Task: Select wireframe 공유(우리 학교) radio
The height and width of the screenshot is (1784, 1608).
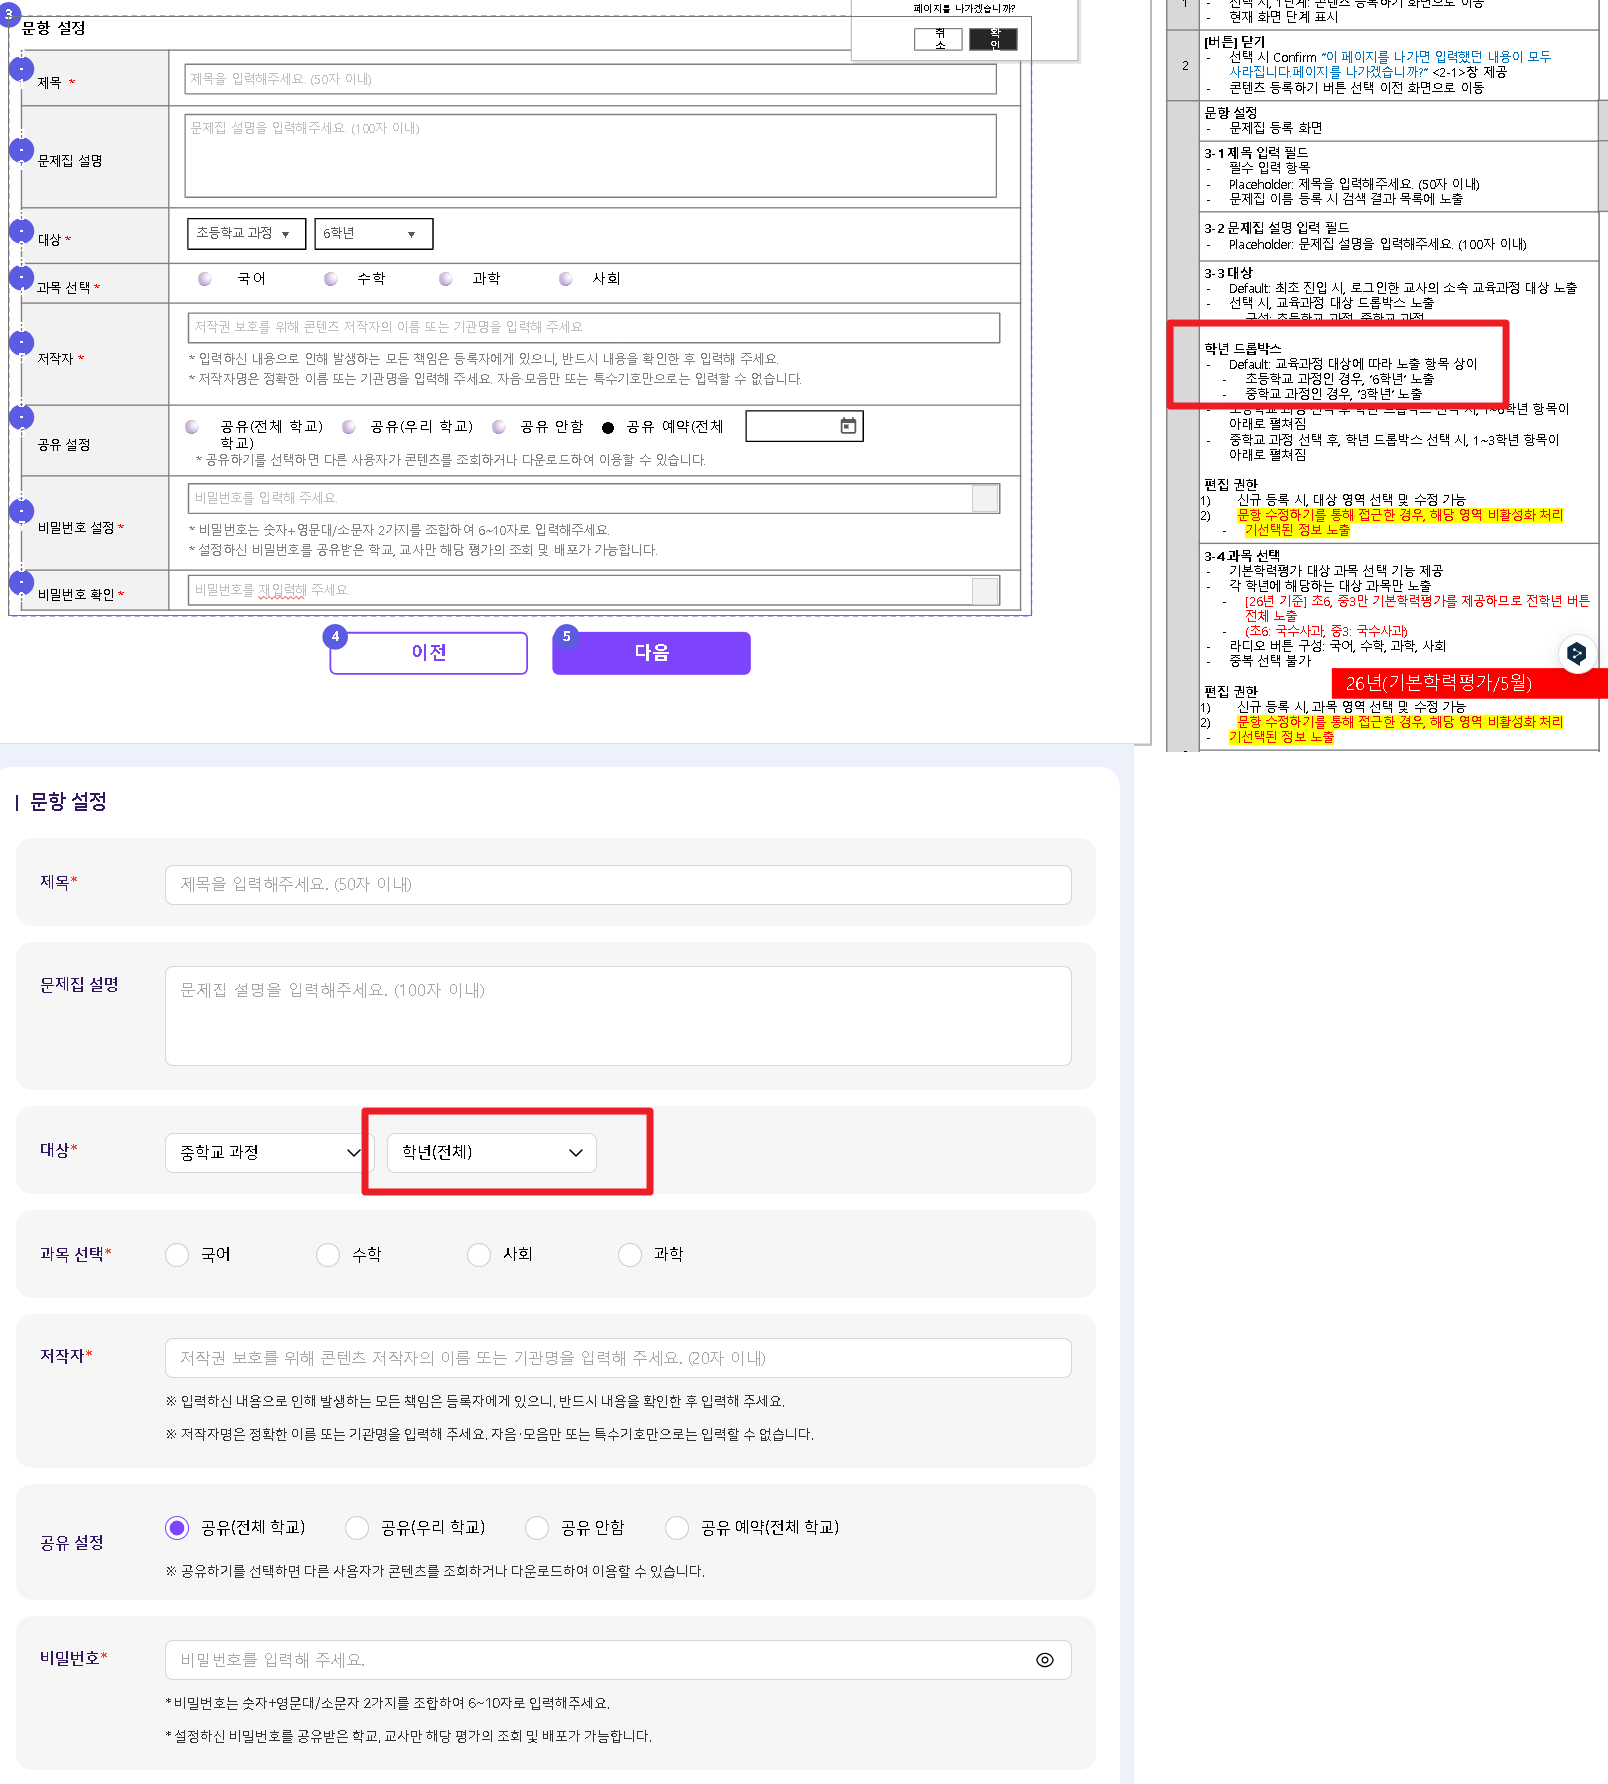Action: coord(349,427)
